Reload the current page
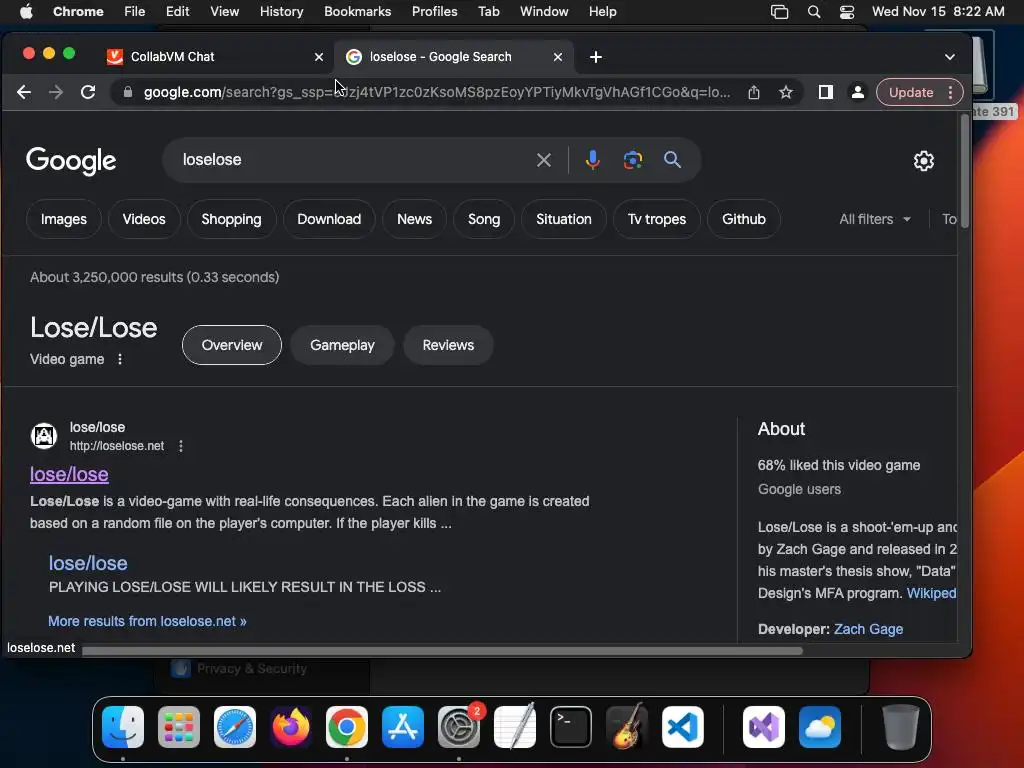Screen dimensions: 1024x768 coord(88,92)
